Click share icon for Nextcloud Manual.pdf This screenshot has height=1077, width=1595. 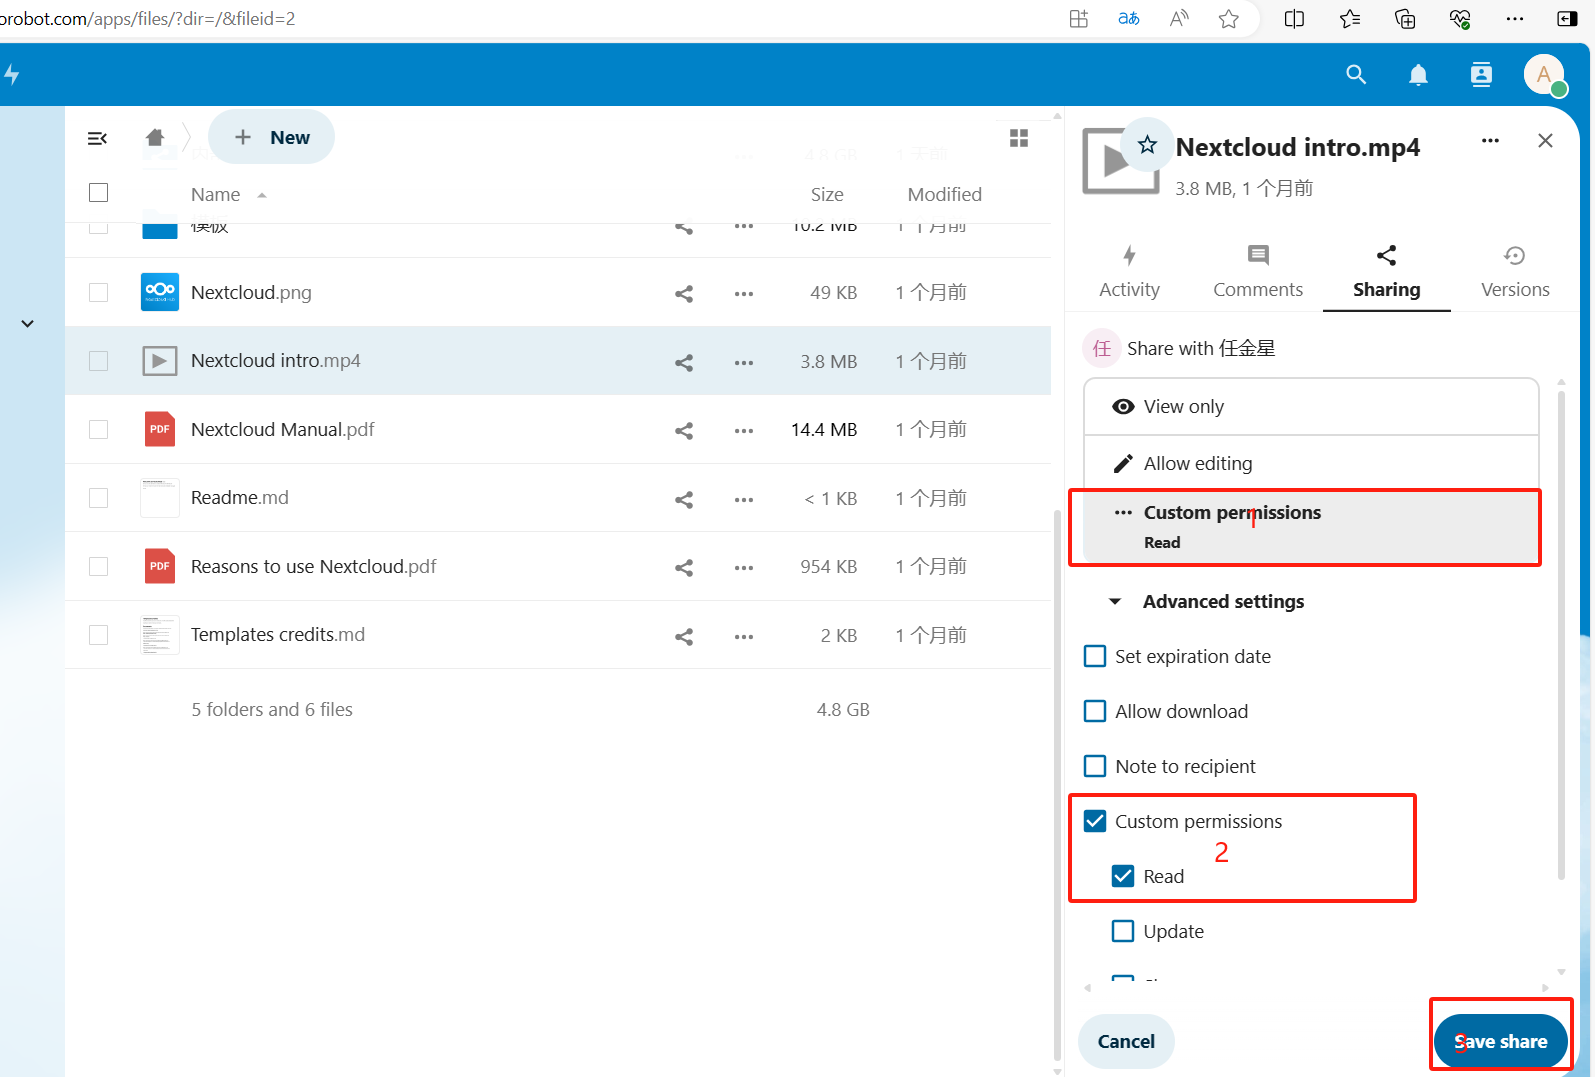[x=684, y=431]
